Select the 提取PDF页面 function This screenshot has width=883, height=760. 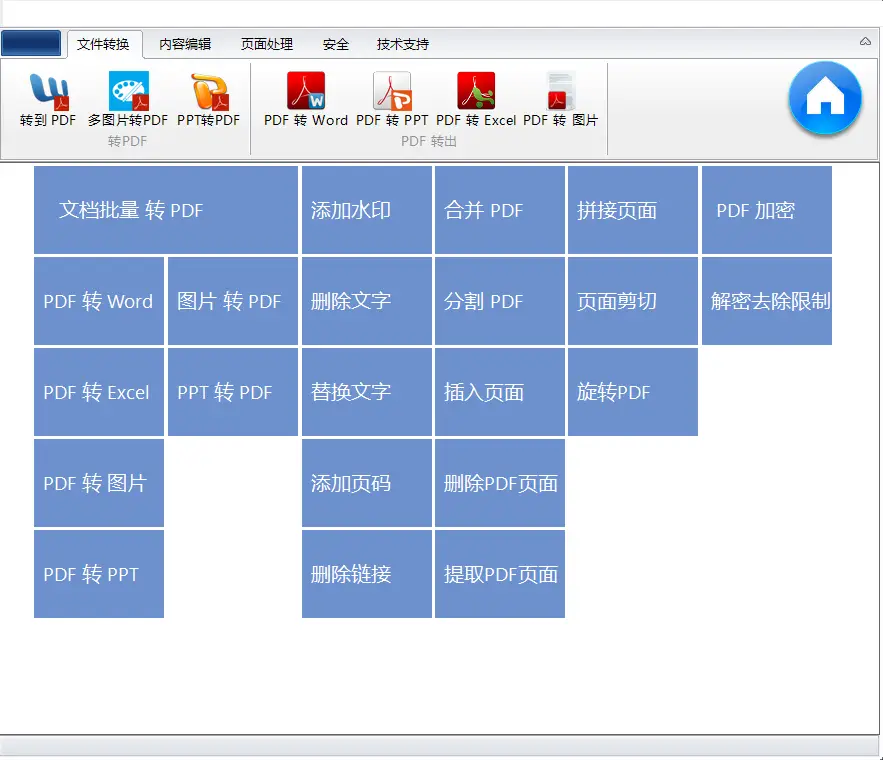[x=499, y=574]
